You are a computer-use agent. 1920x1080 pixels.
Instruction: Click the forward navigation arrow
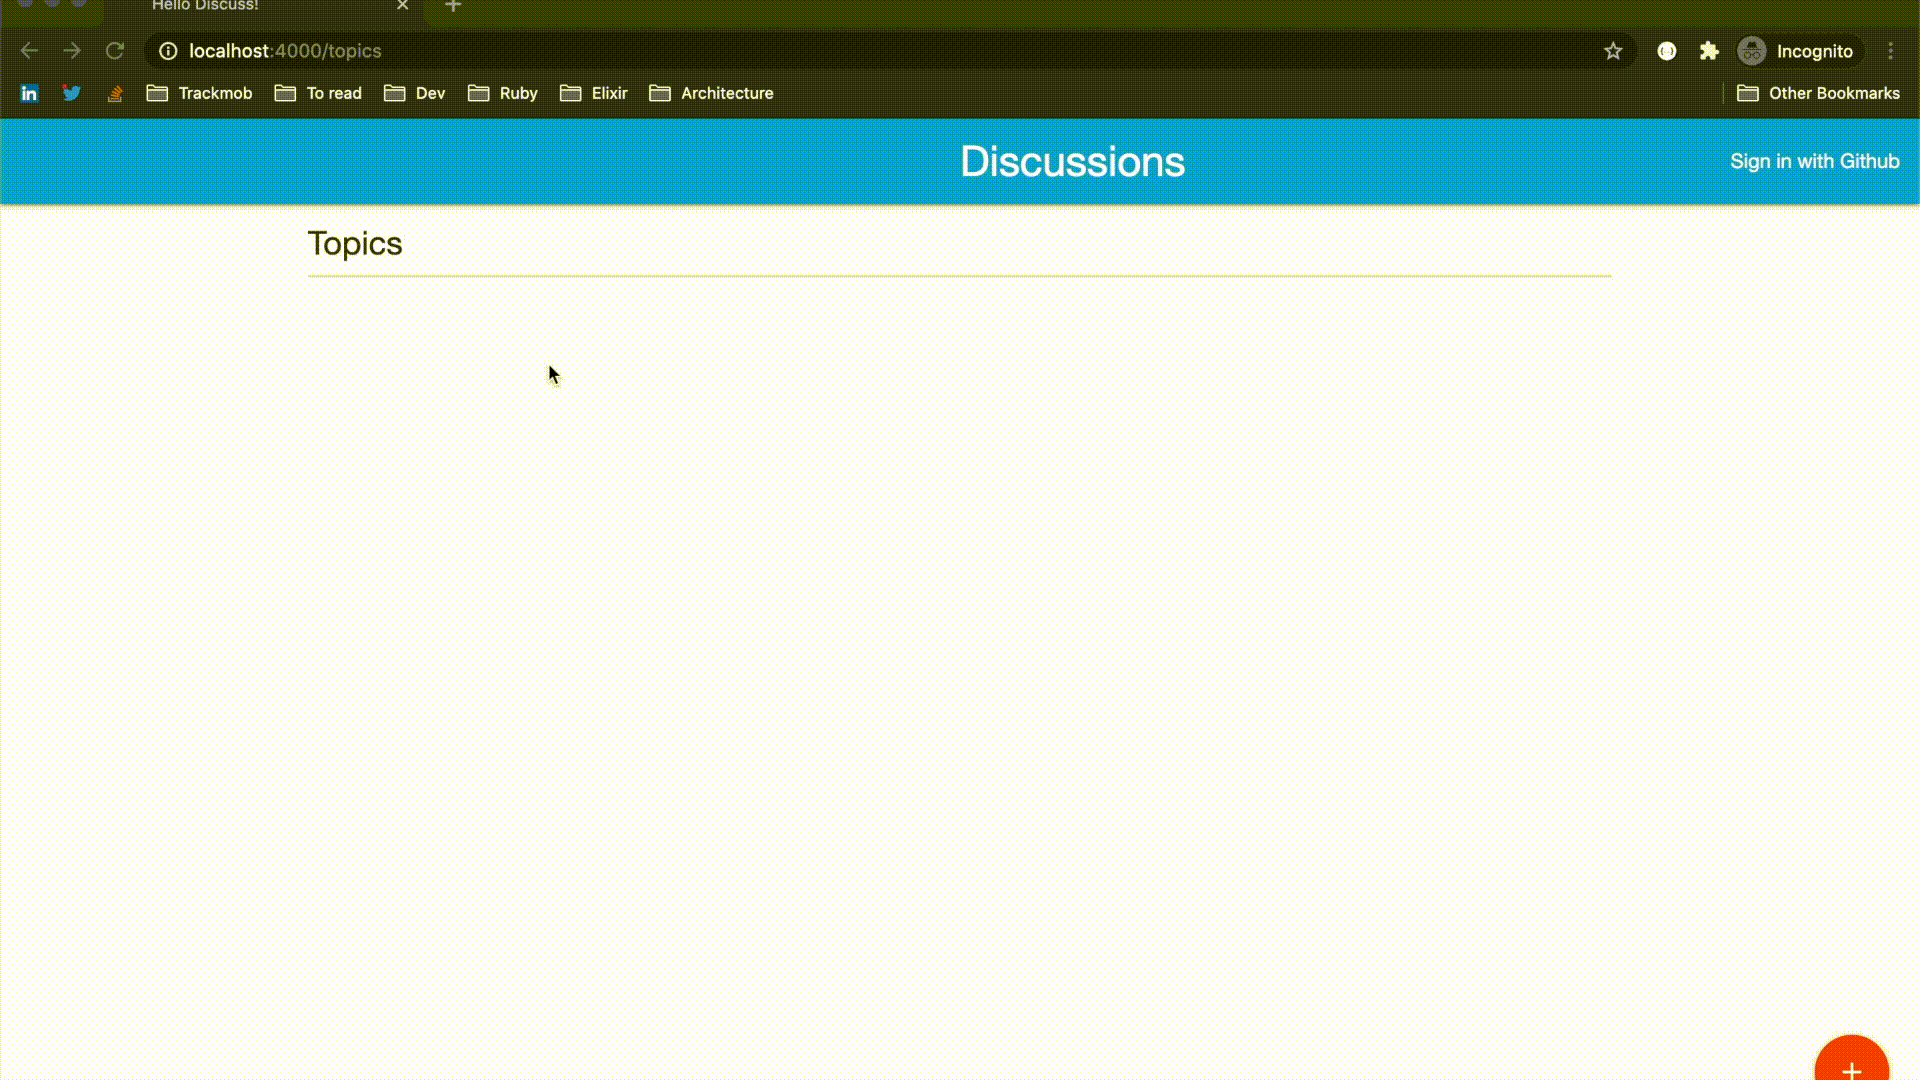(x=72, y=51)
